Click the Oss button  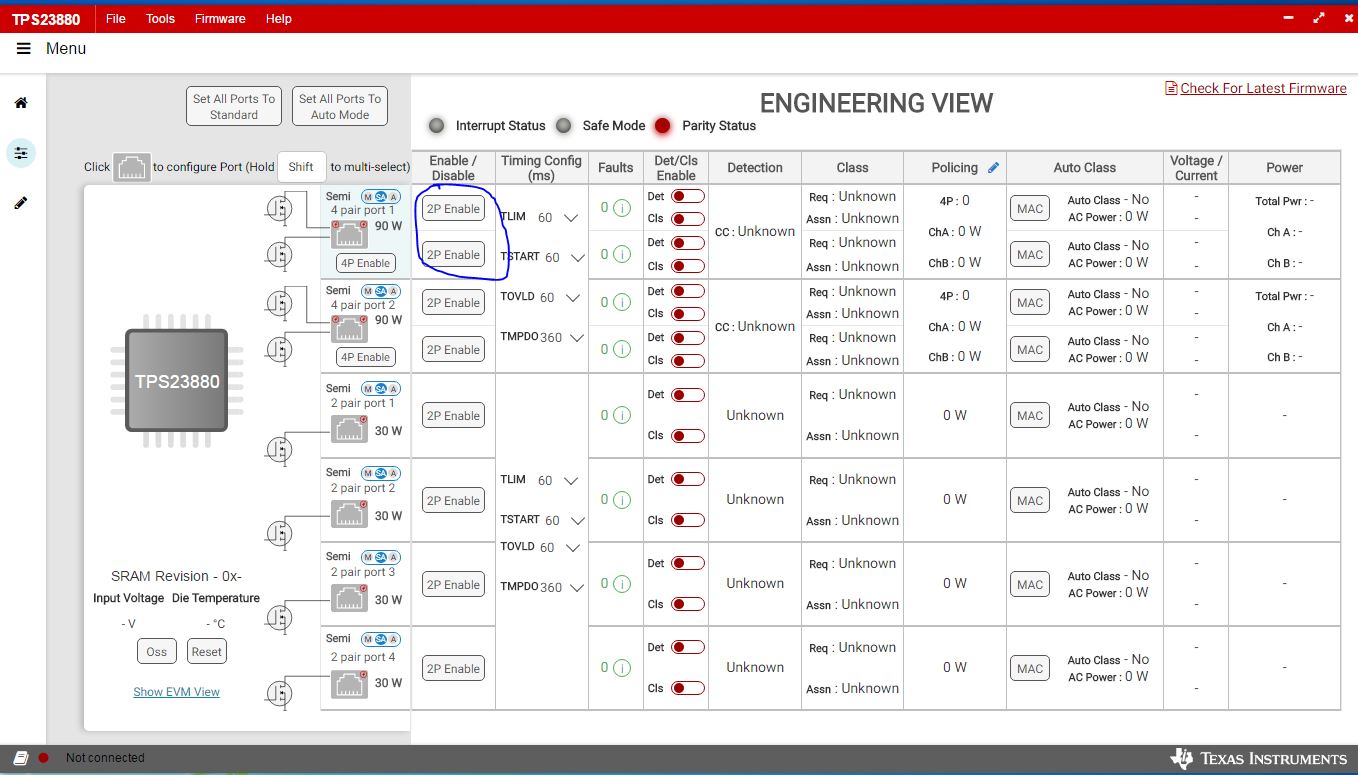click(x=157, y=651)
